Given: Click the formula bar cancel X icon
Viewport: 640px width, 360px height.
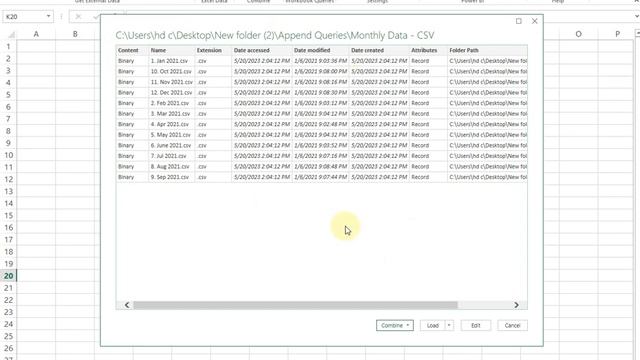Looking at the screenshot, I should [x=78, y=16].
